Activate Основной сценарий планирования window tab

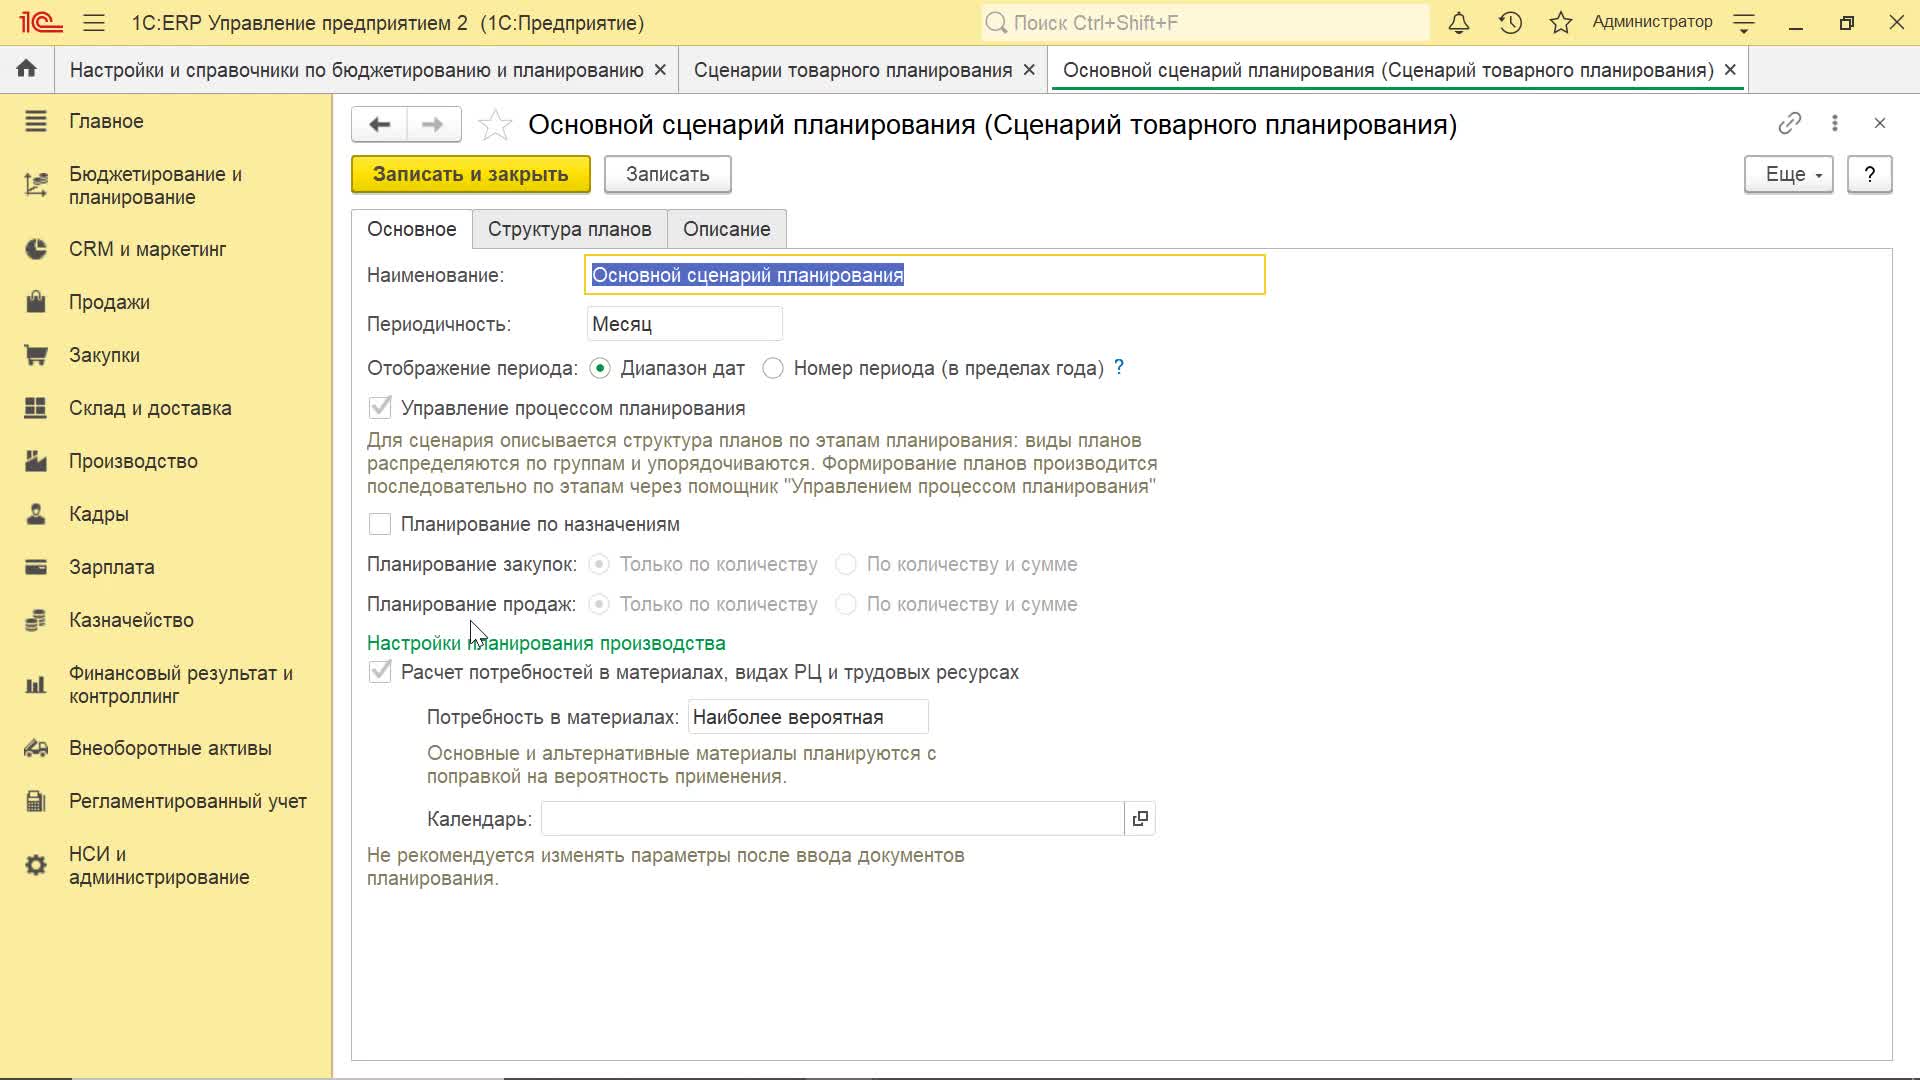click(1388, 70)
